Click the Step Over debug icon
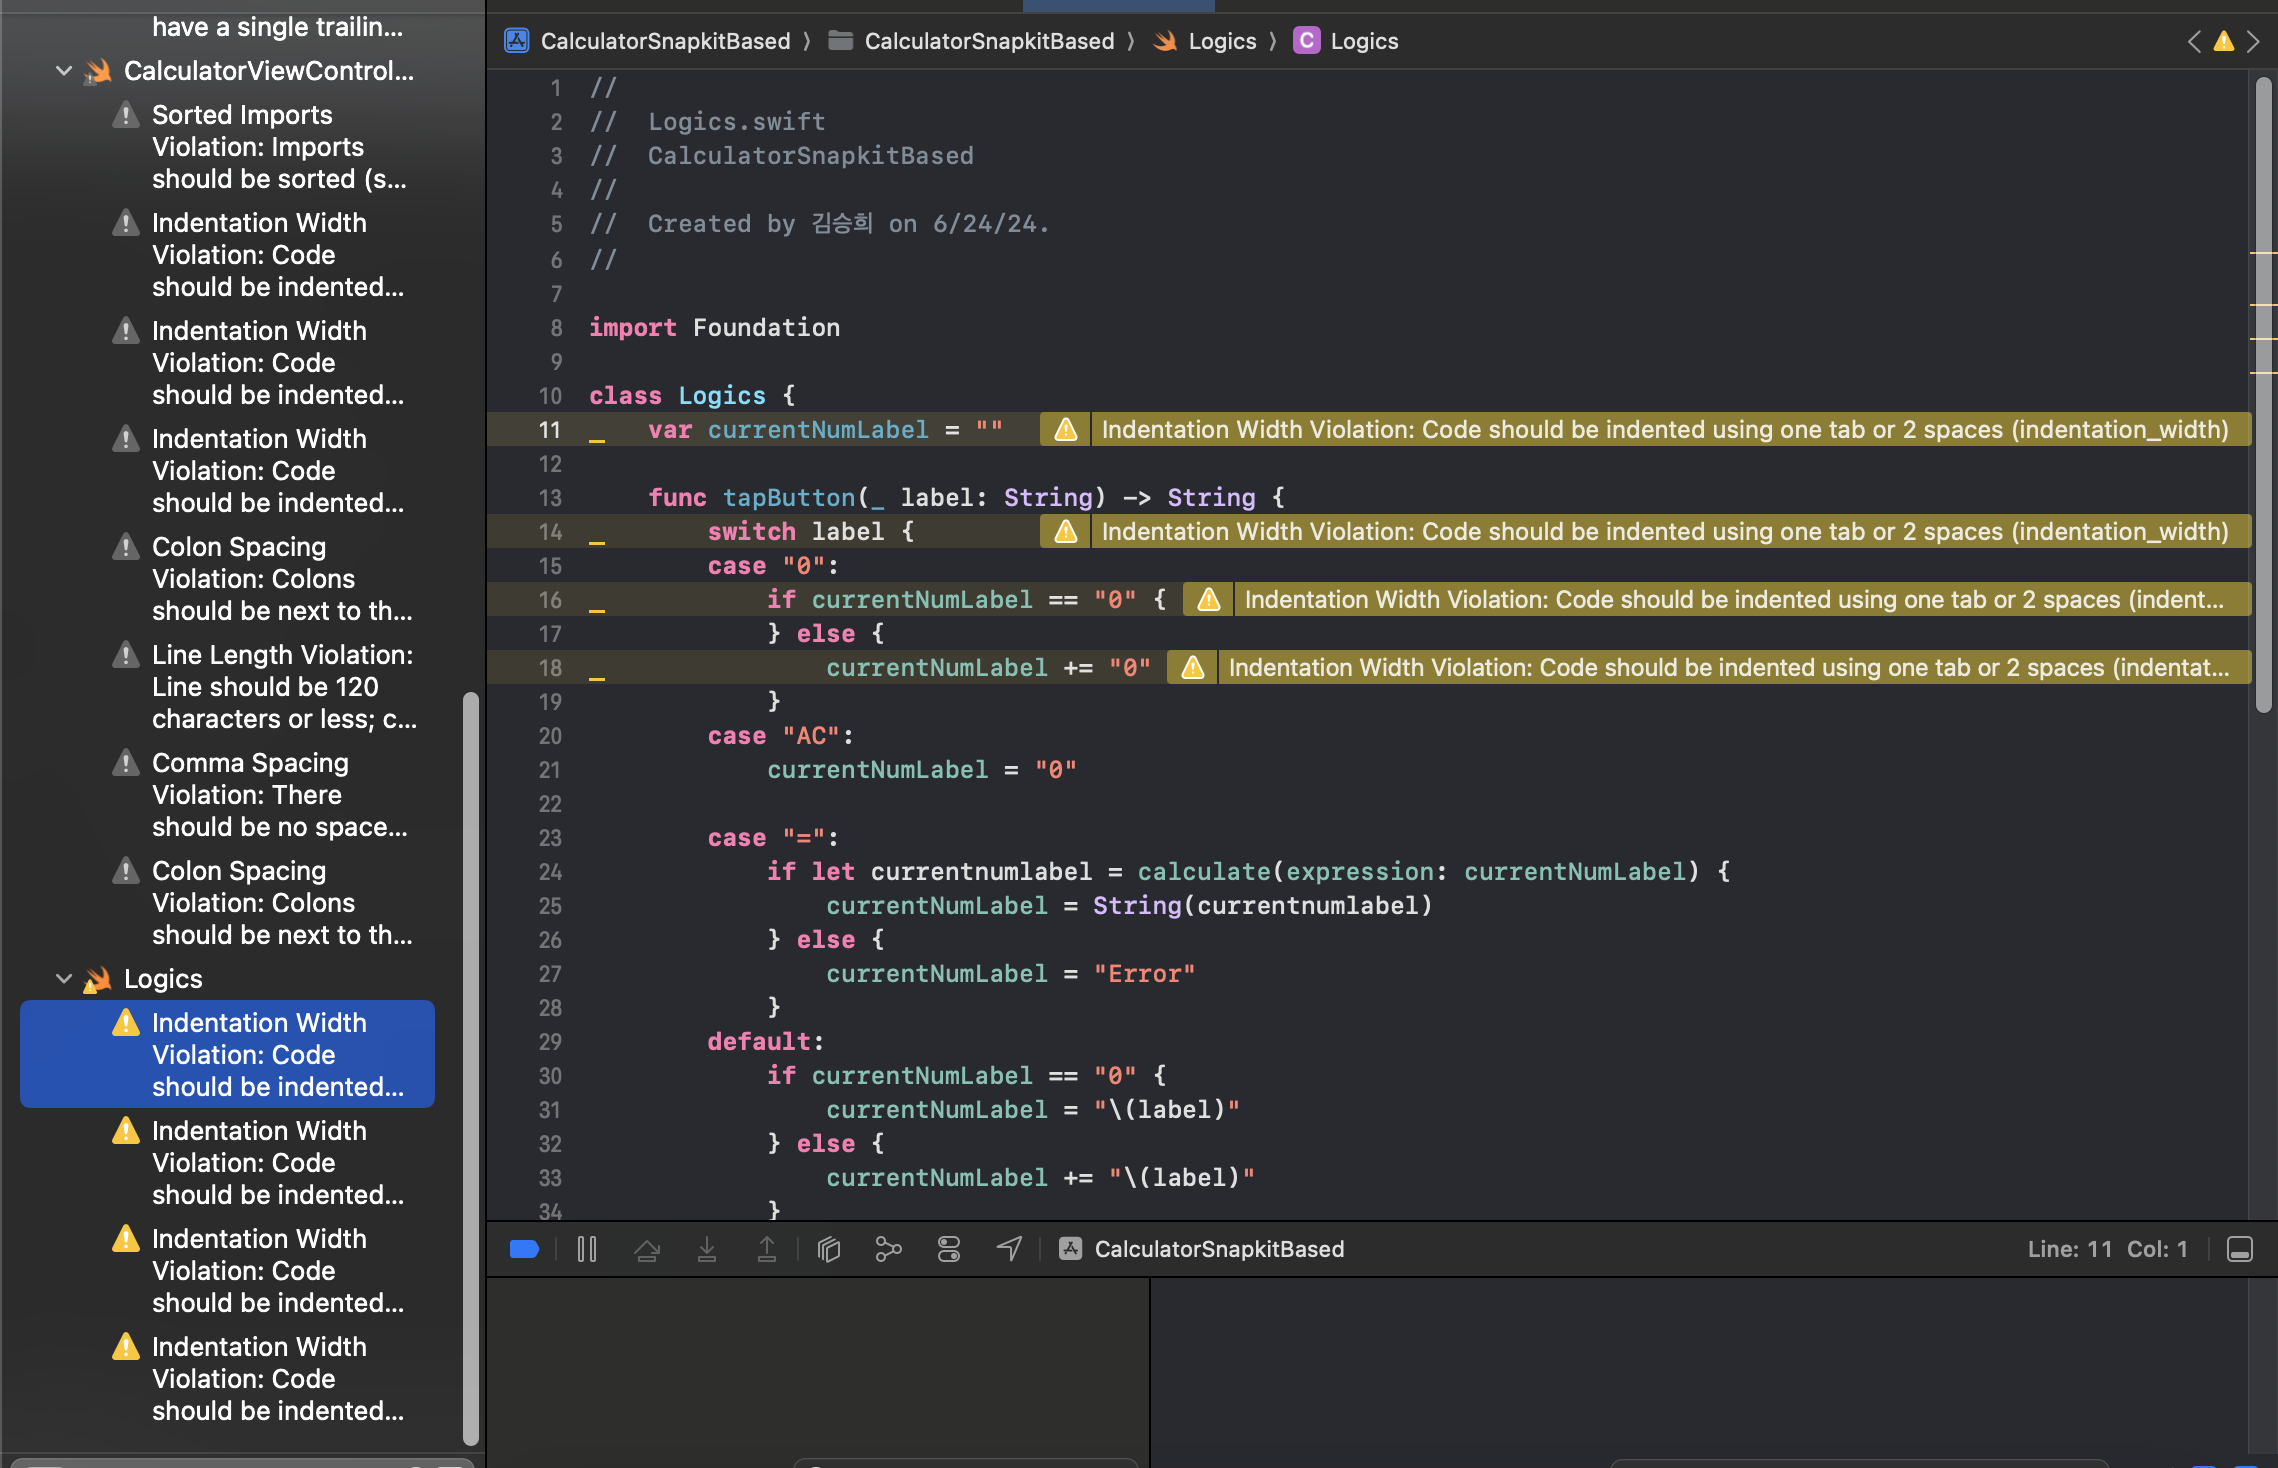The width and height of the screenshot is (2278, 1468). point(647,1249)
